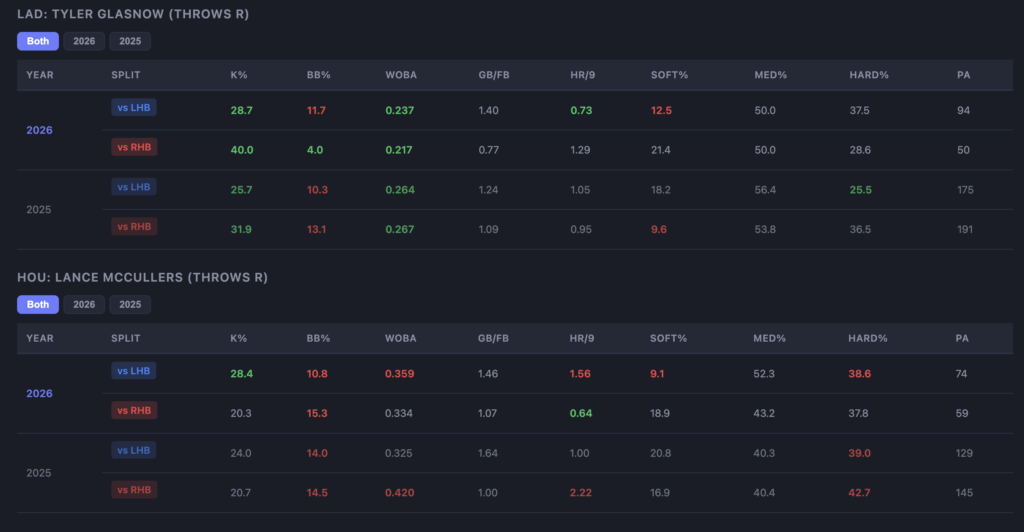1024x532 pixels.
Task: Click the 0.420 WOBA value
Action: tap(400, 493)
